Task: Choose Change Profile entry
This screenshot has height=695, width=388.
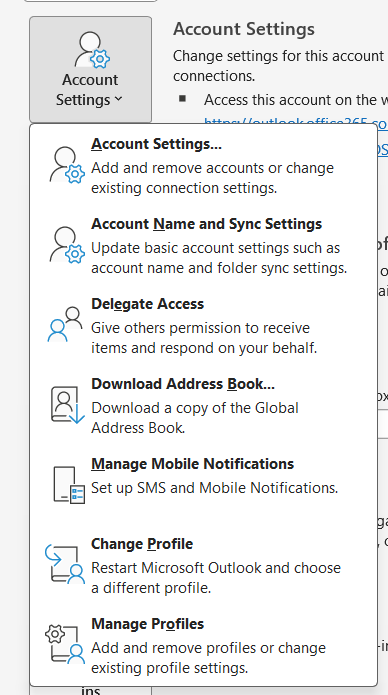Action: click(204, 565)
